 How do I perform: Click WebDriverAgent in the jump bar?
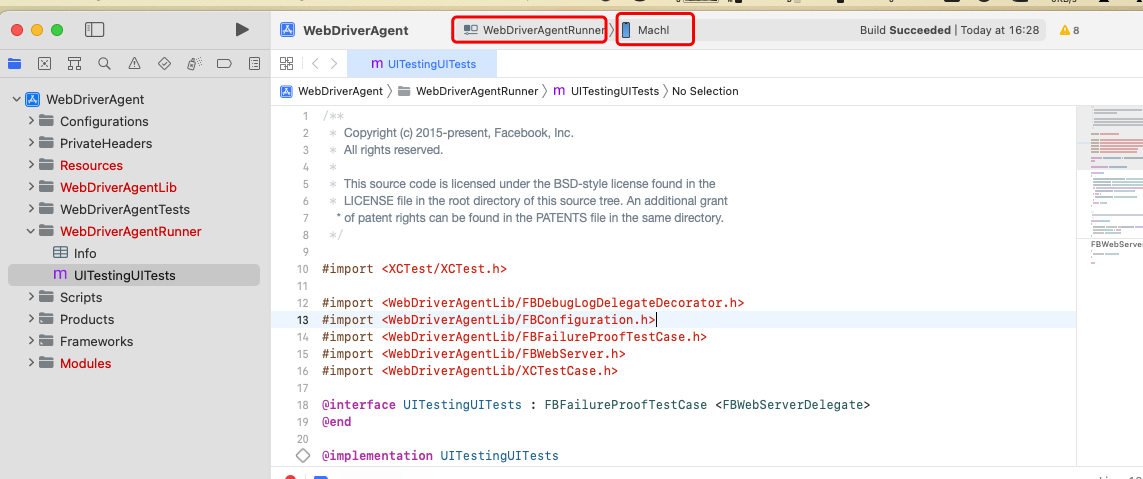[332, 91]
